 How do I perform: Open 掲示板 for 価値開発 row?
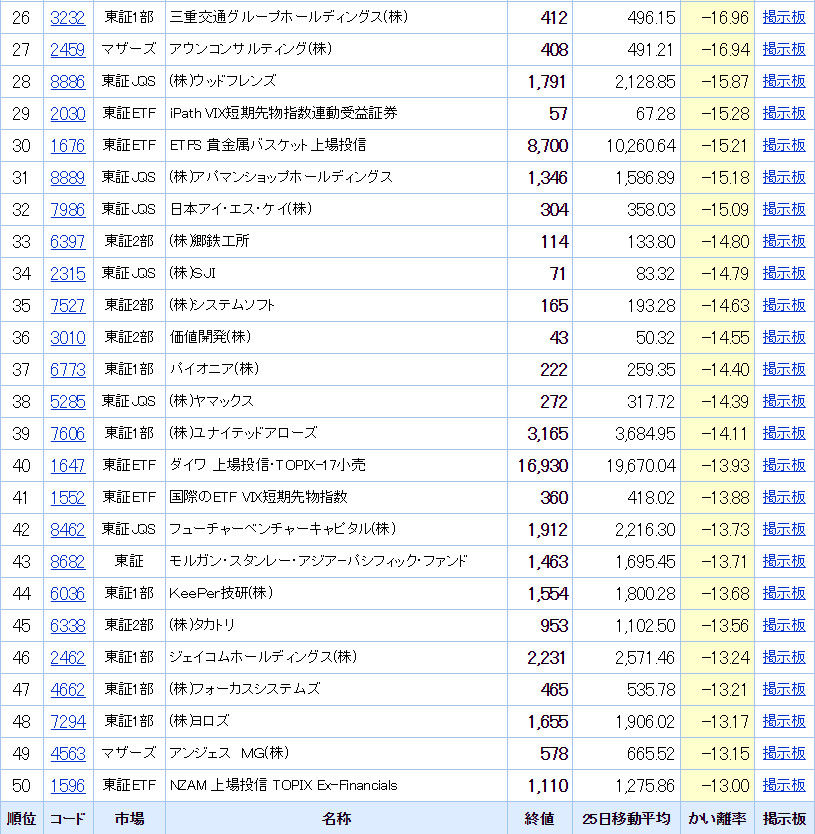pyautogui.click(x=784, y=337)
